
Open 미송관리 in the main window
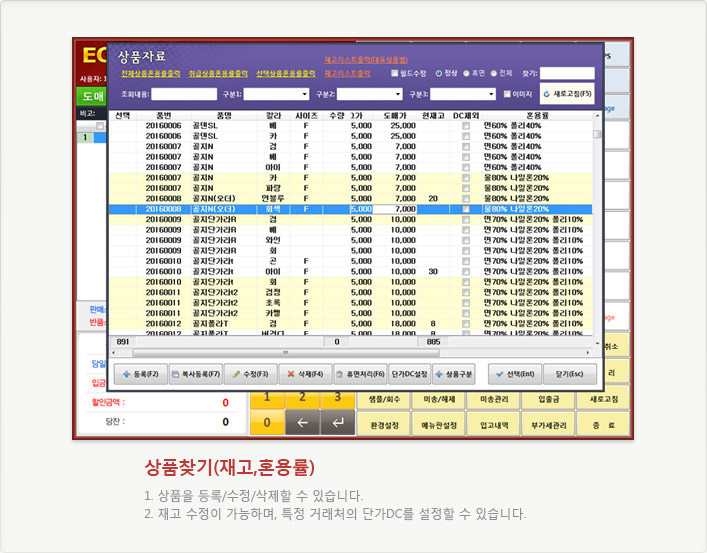point(494,399)
